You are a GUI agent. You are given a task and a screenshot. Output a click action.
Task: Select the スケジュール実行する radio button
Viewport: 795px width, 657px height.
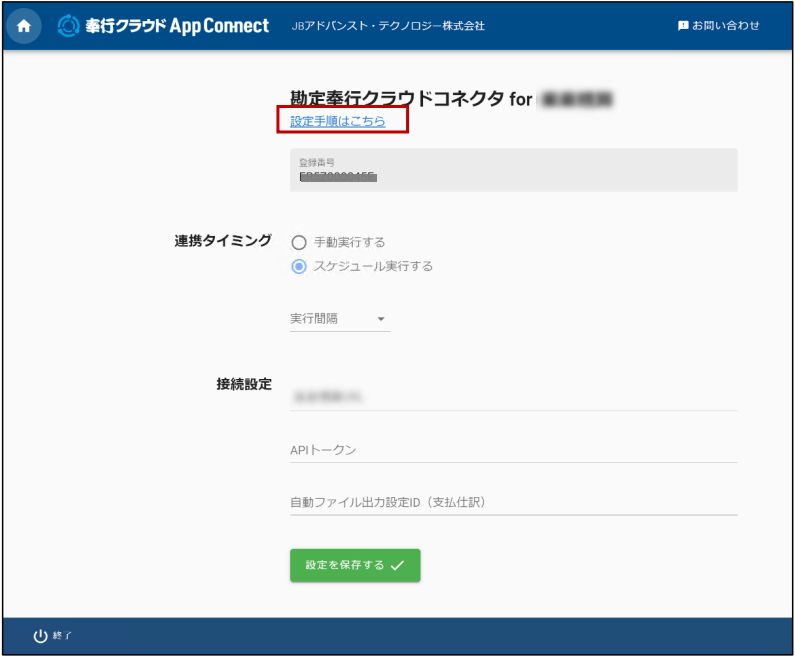(x=299, y=266)
